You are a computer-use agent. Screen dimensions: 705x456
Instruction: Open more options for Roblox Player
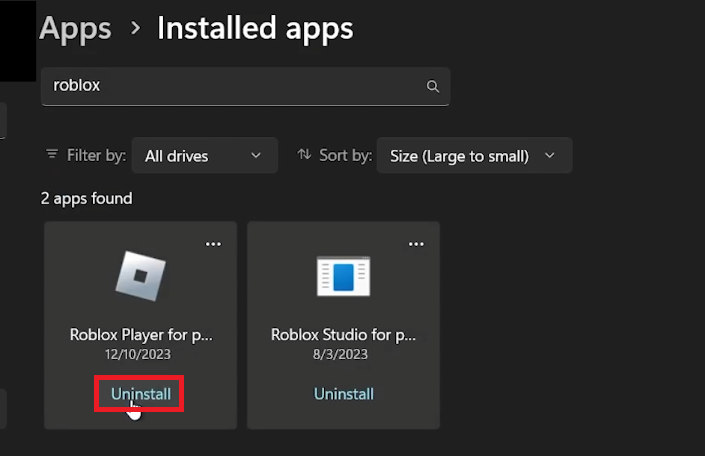click(213, 244)
